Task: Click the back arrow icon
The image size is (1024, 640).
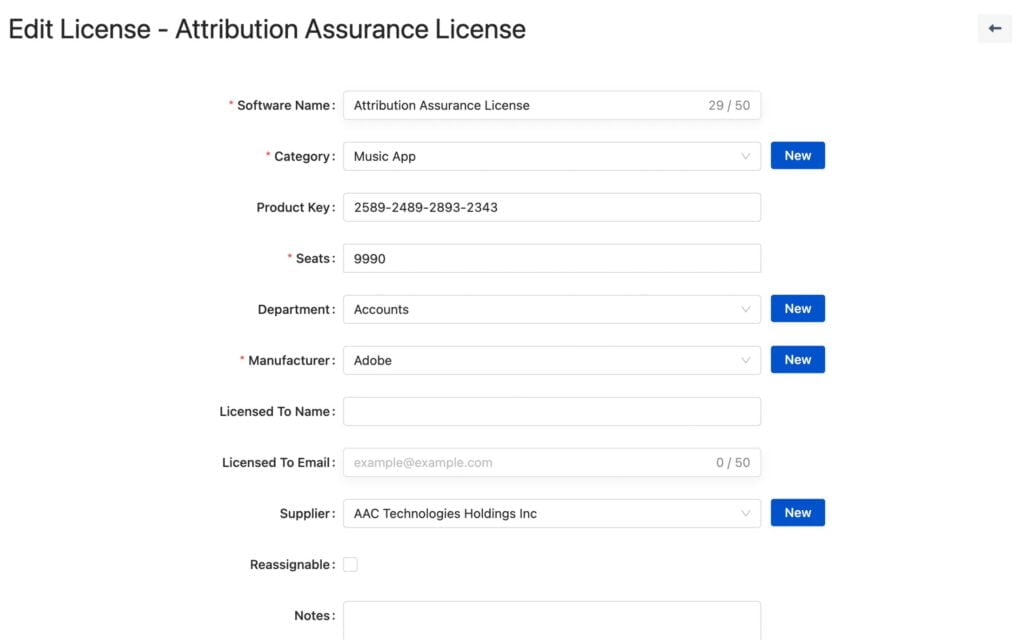Action: point(994,28)
